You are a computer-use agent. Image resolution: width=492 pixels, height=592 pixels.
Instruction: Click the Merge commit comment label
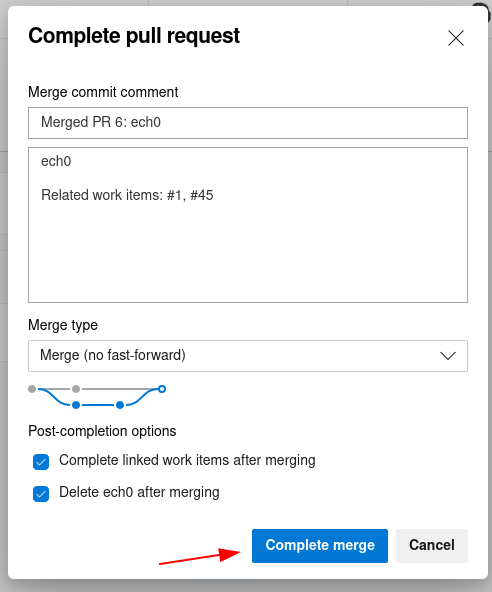tap(103, 92)
